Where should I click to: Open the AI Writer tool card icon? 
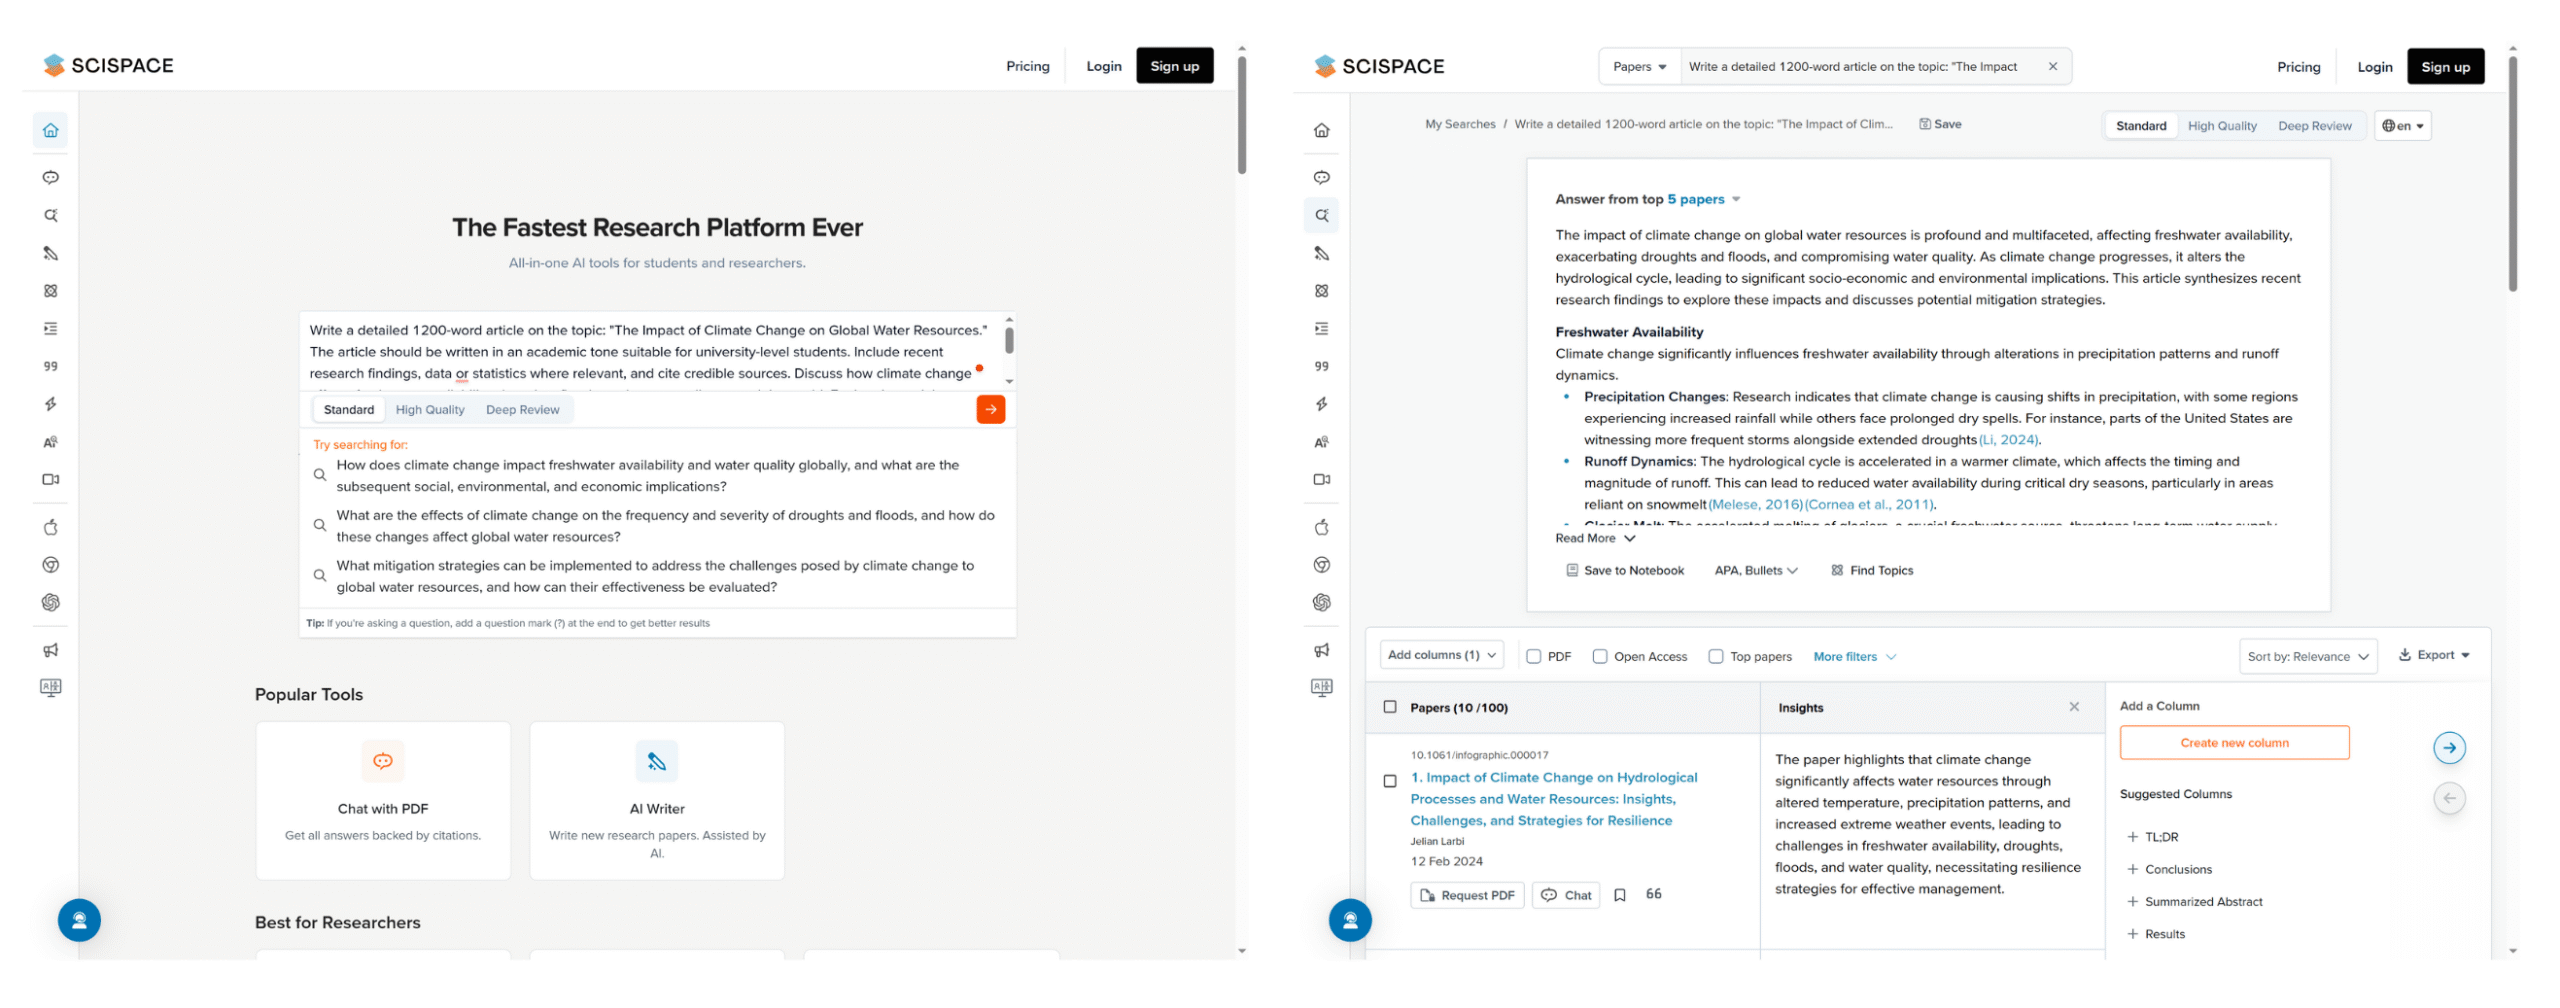coord(656,761)
